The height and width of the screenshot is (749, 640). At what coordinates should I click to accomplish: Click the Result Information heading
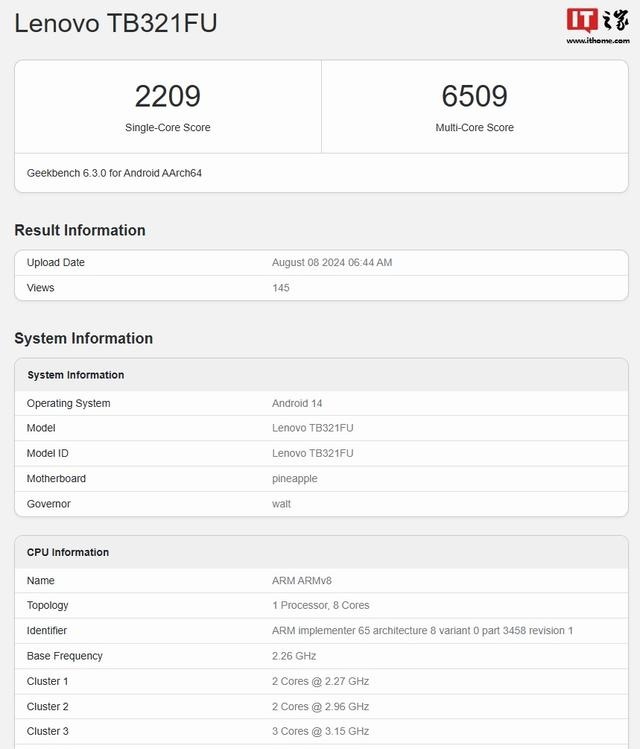tap(80, 230)
